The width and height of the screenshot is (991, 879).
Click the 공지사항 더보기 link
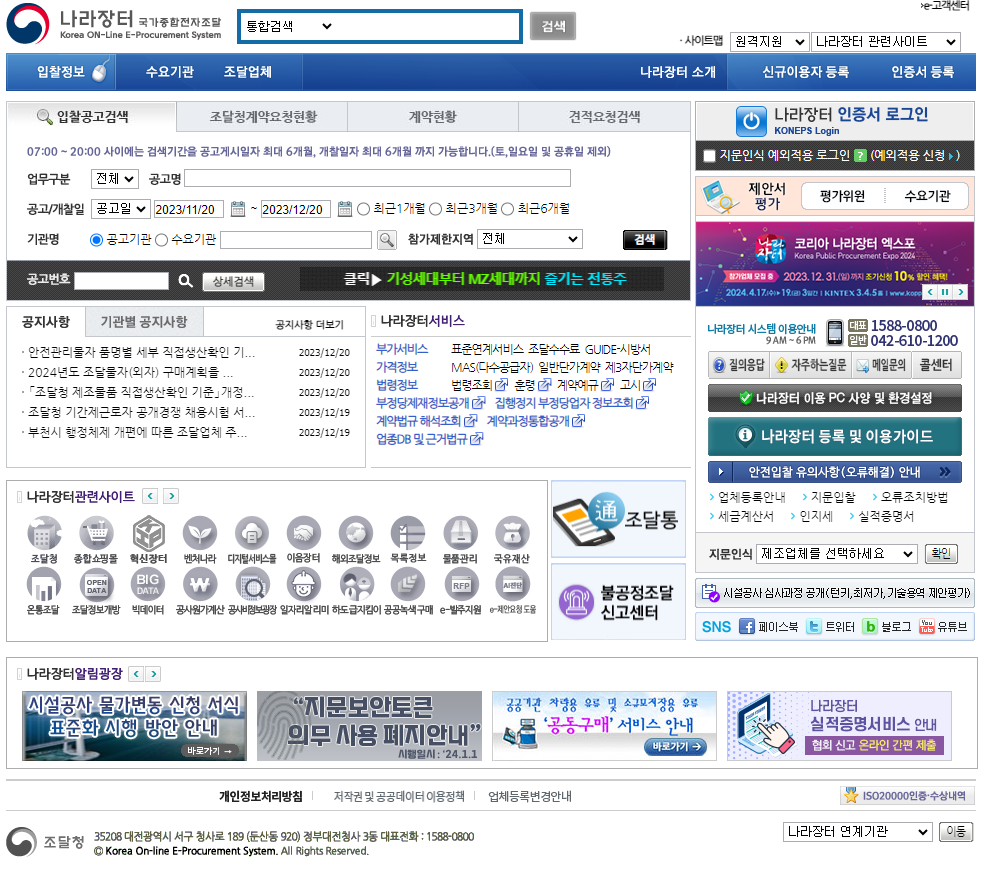(309, 324)
